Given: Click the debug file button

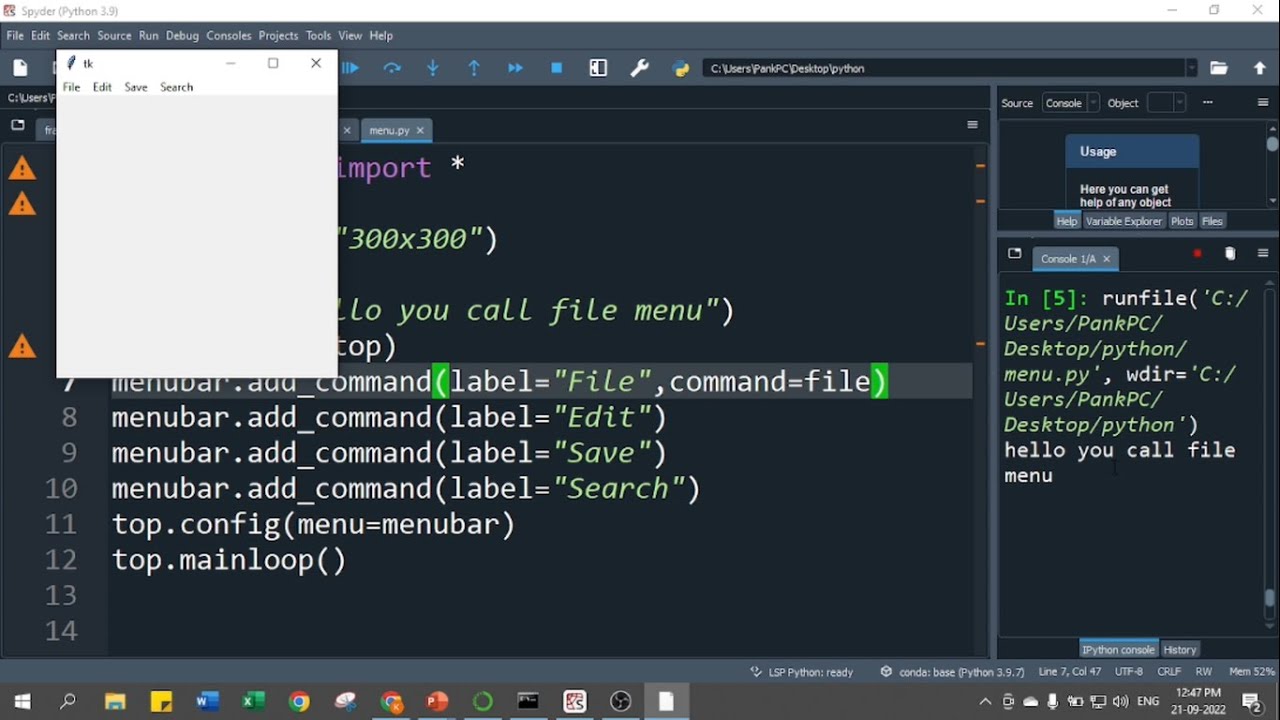Looking at the screenshot, I should pyautogui.click(x=350, y=68).
